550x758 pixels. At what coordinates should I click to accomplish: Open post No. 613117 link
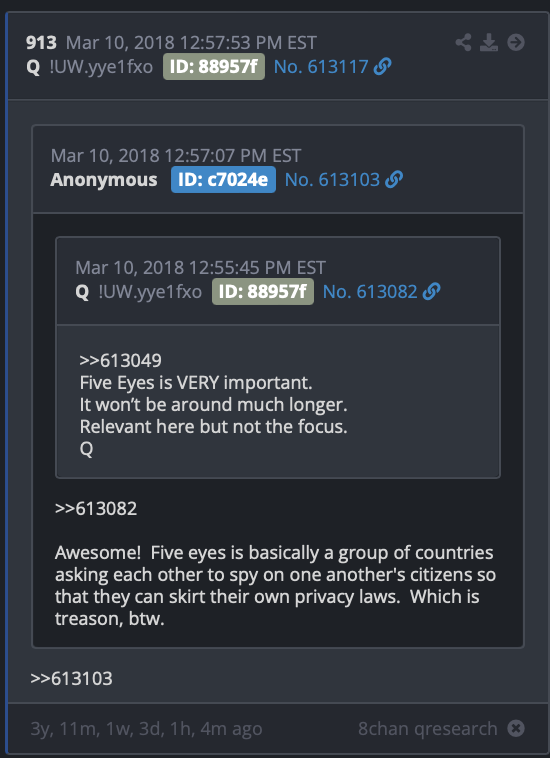click(321, 67)
